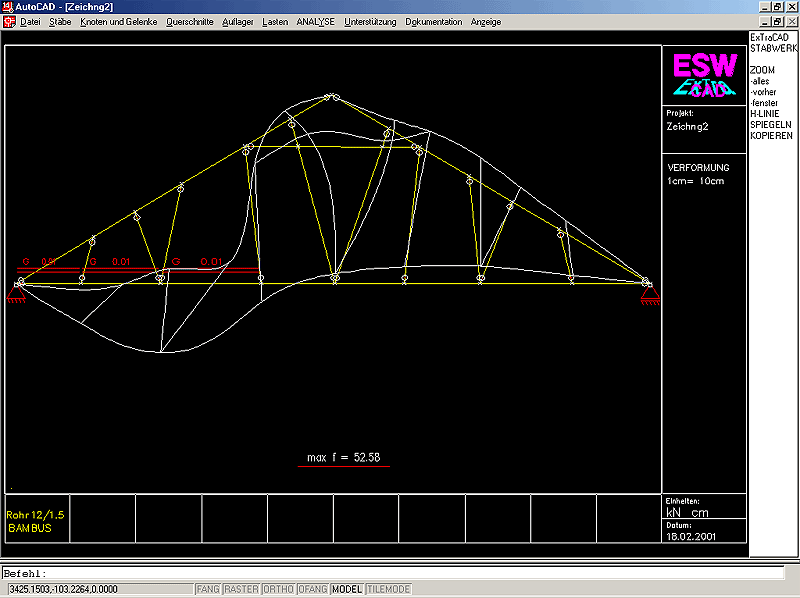Open the Querschnitte menu
The image size is (800, 598).
[190, 22]
